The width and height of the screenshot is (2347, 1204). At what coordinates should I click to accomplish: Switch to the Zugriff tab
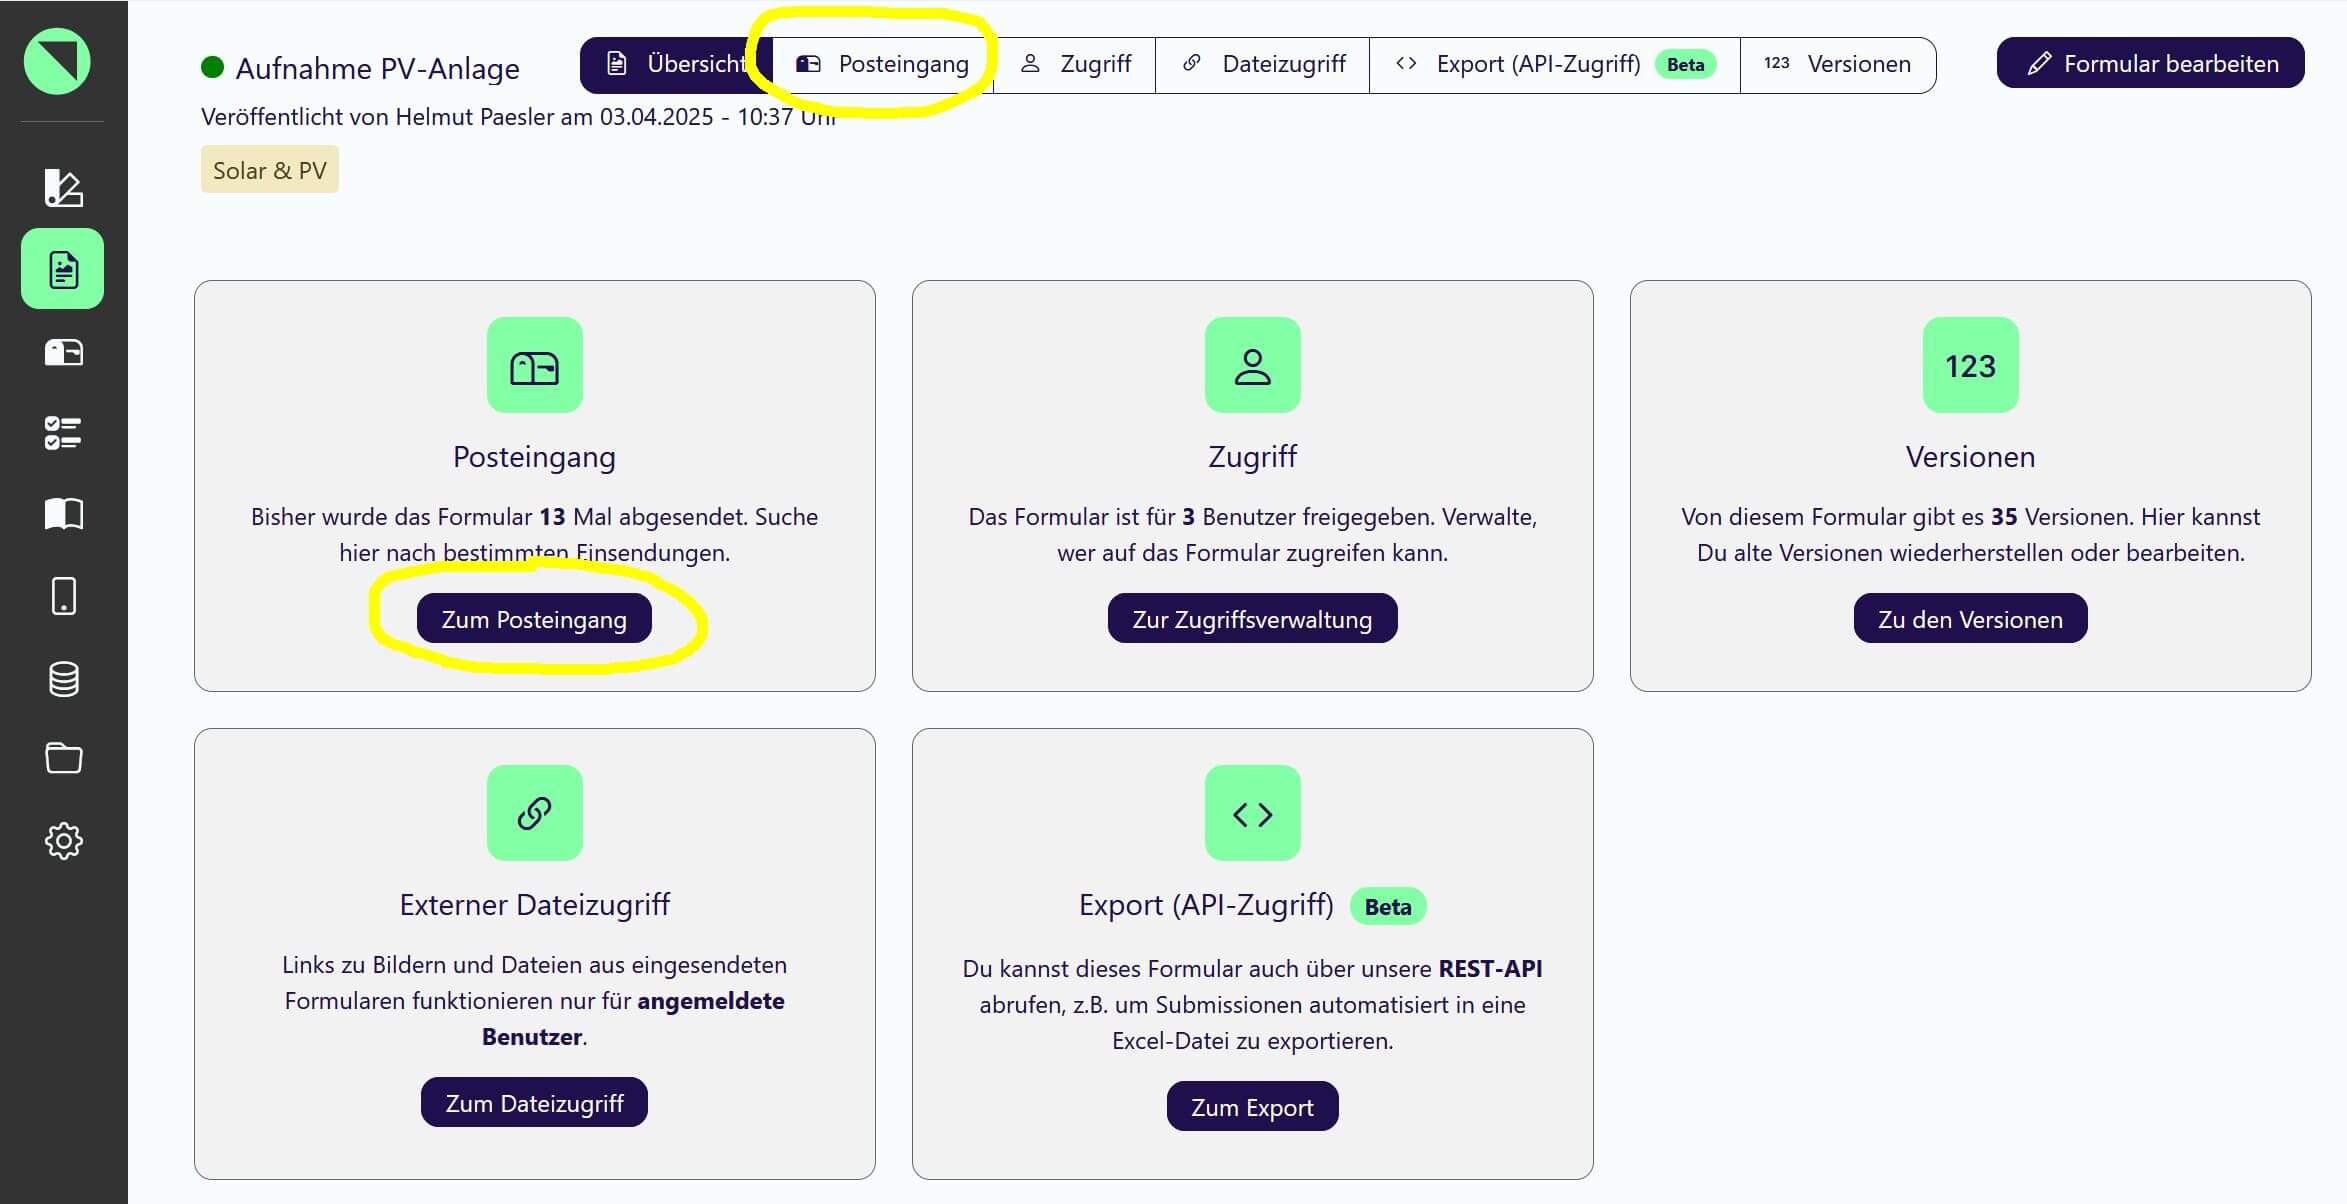[x=1076, y=64]
